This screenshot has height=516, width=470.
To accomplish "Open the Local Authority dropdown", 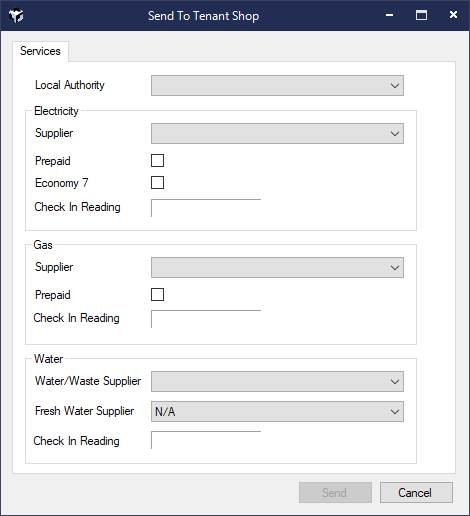I will pyautogui.click(x=277, y=86).
